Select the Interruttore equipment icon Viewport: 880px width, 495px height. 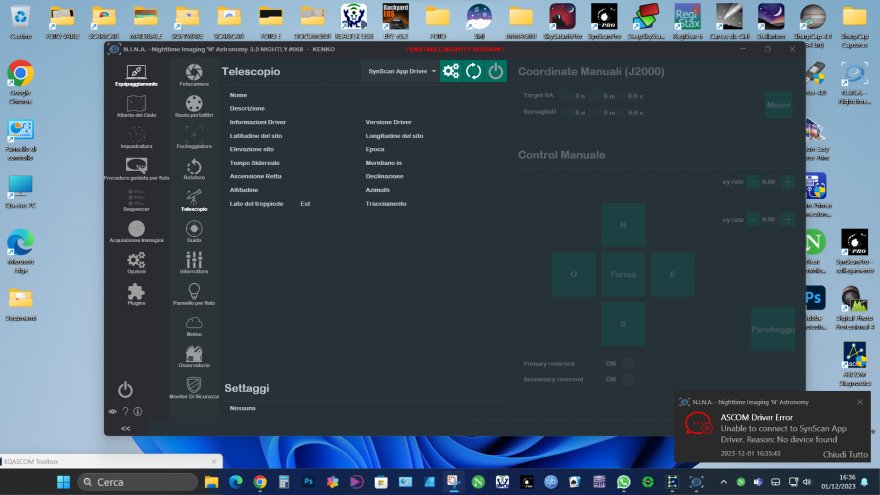194,263
